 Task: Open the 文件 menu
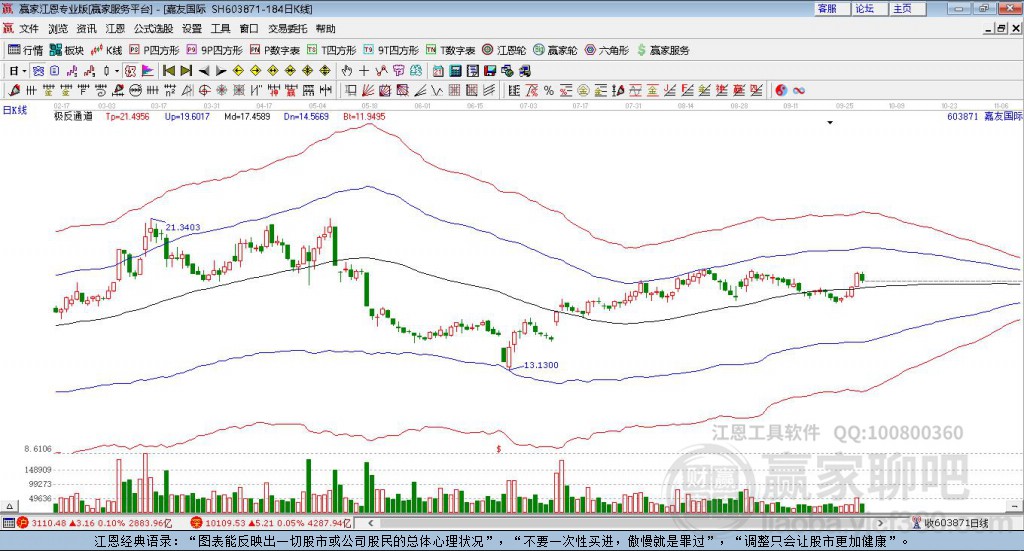click(x=29, y=29)
